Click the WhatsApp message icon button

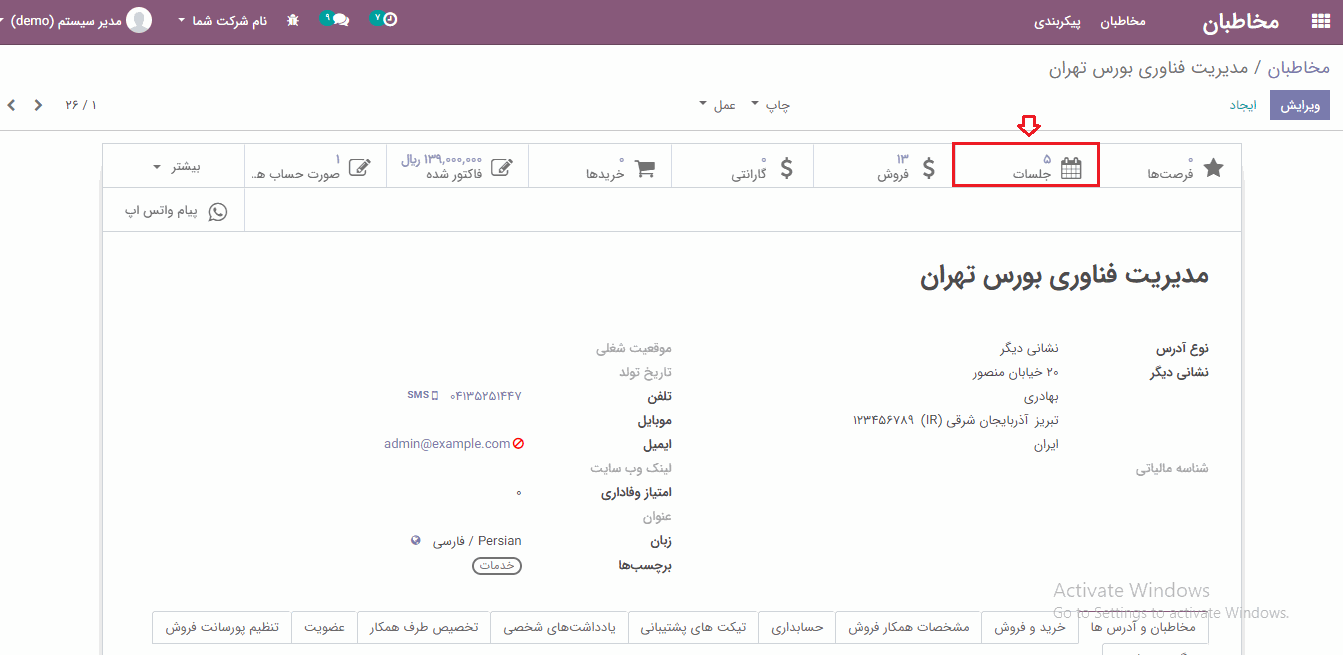[x=175, y=212]
